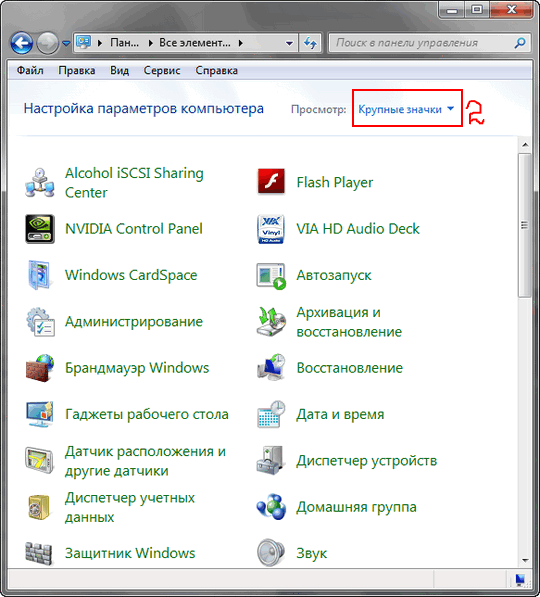540x597 pixels.
Task: Open the VIA HD Audio Deck icon
Action: 271,229
